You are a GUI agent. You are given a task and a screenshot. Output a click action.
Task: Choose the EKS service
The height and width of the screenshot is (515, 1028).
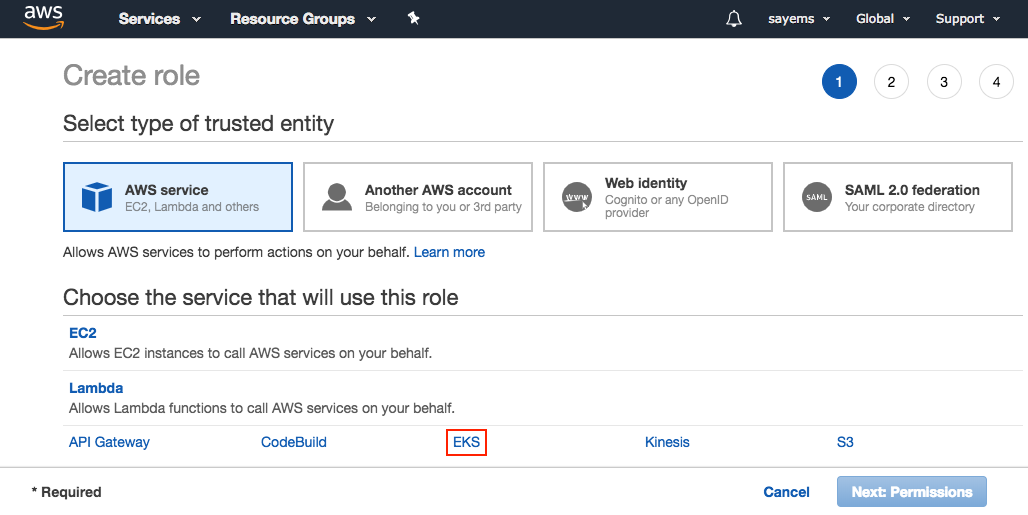466,442
